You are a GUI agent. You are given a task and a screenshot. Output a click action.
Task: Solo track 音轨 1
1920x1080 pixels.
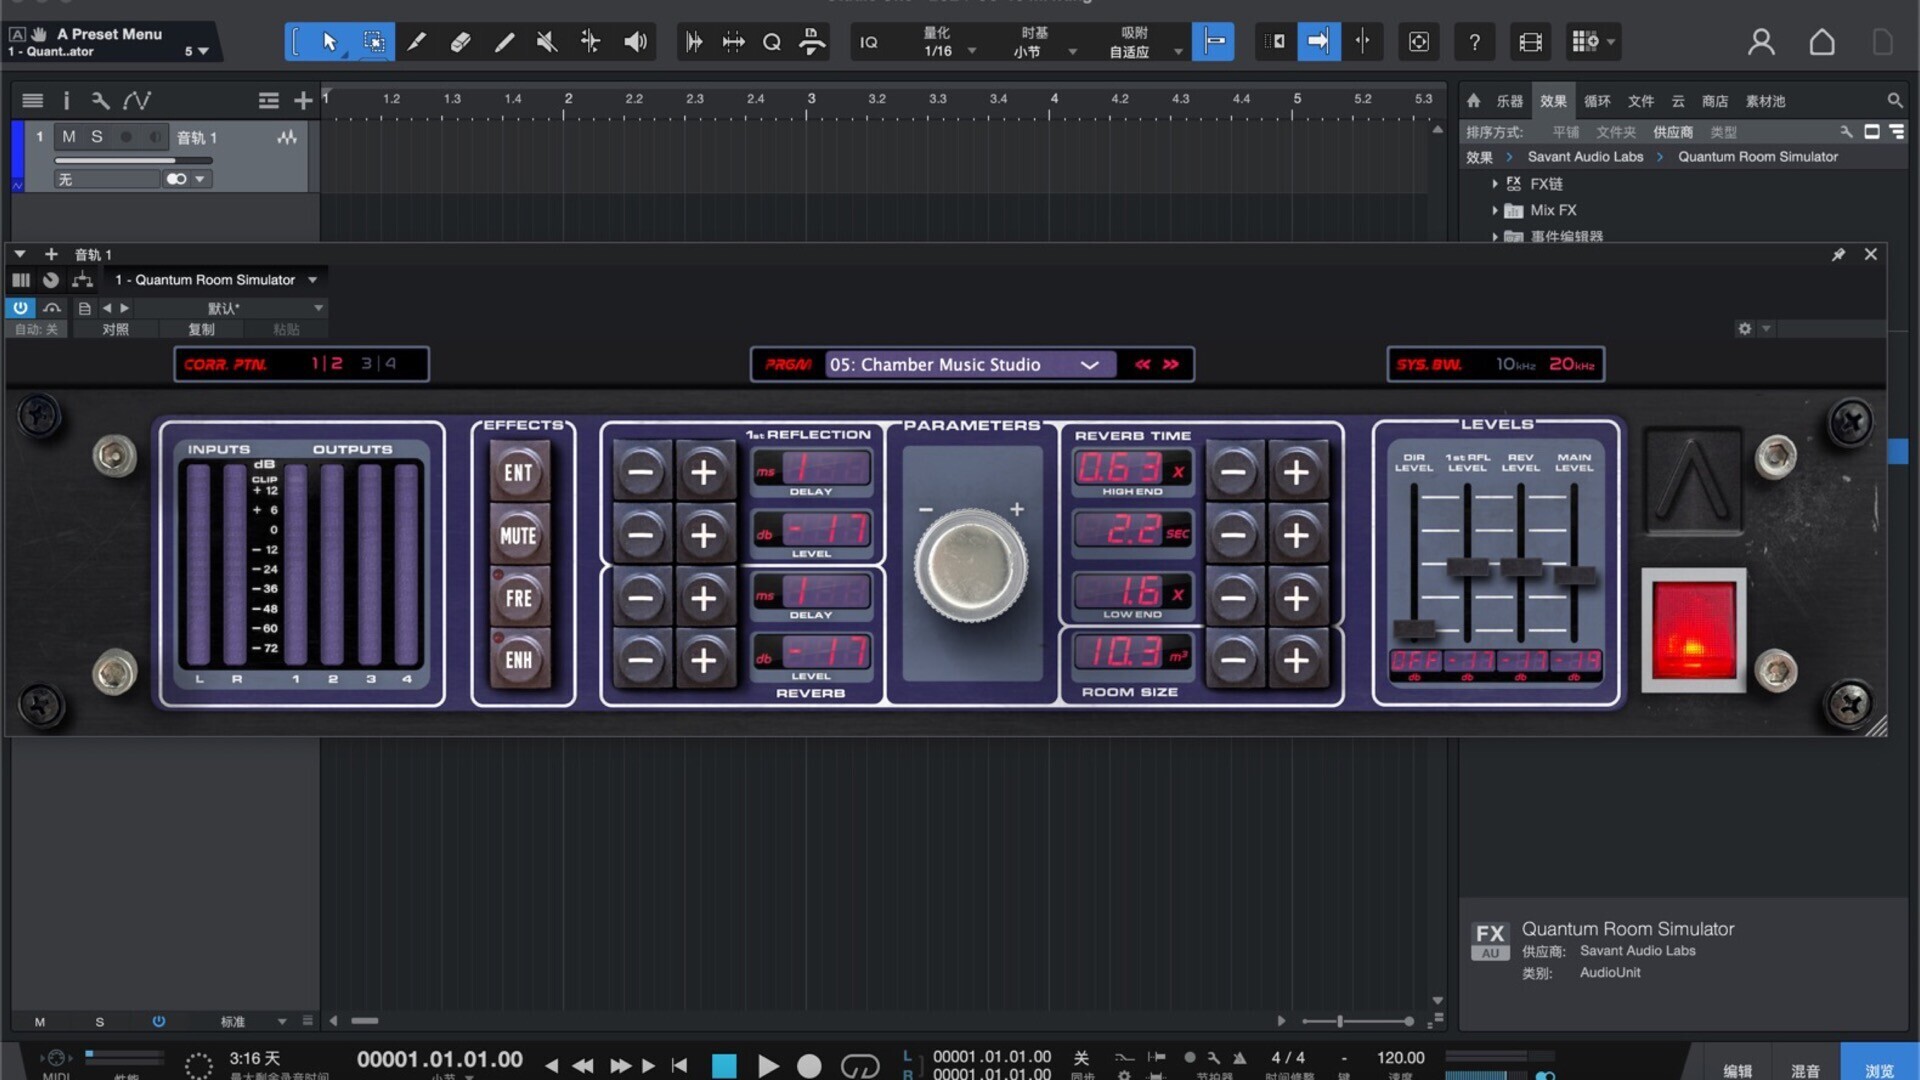point(97,137)
